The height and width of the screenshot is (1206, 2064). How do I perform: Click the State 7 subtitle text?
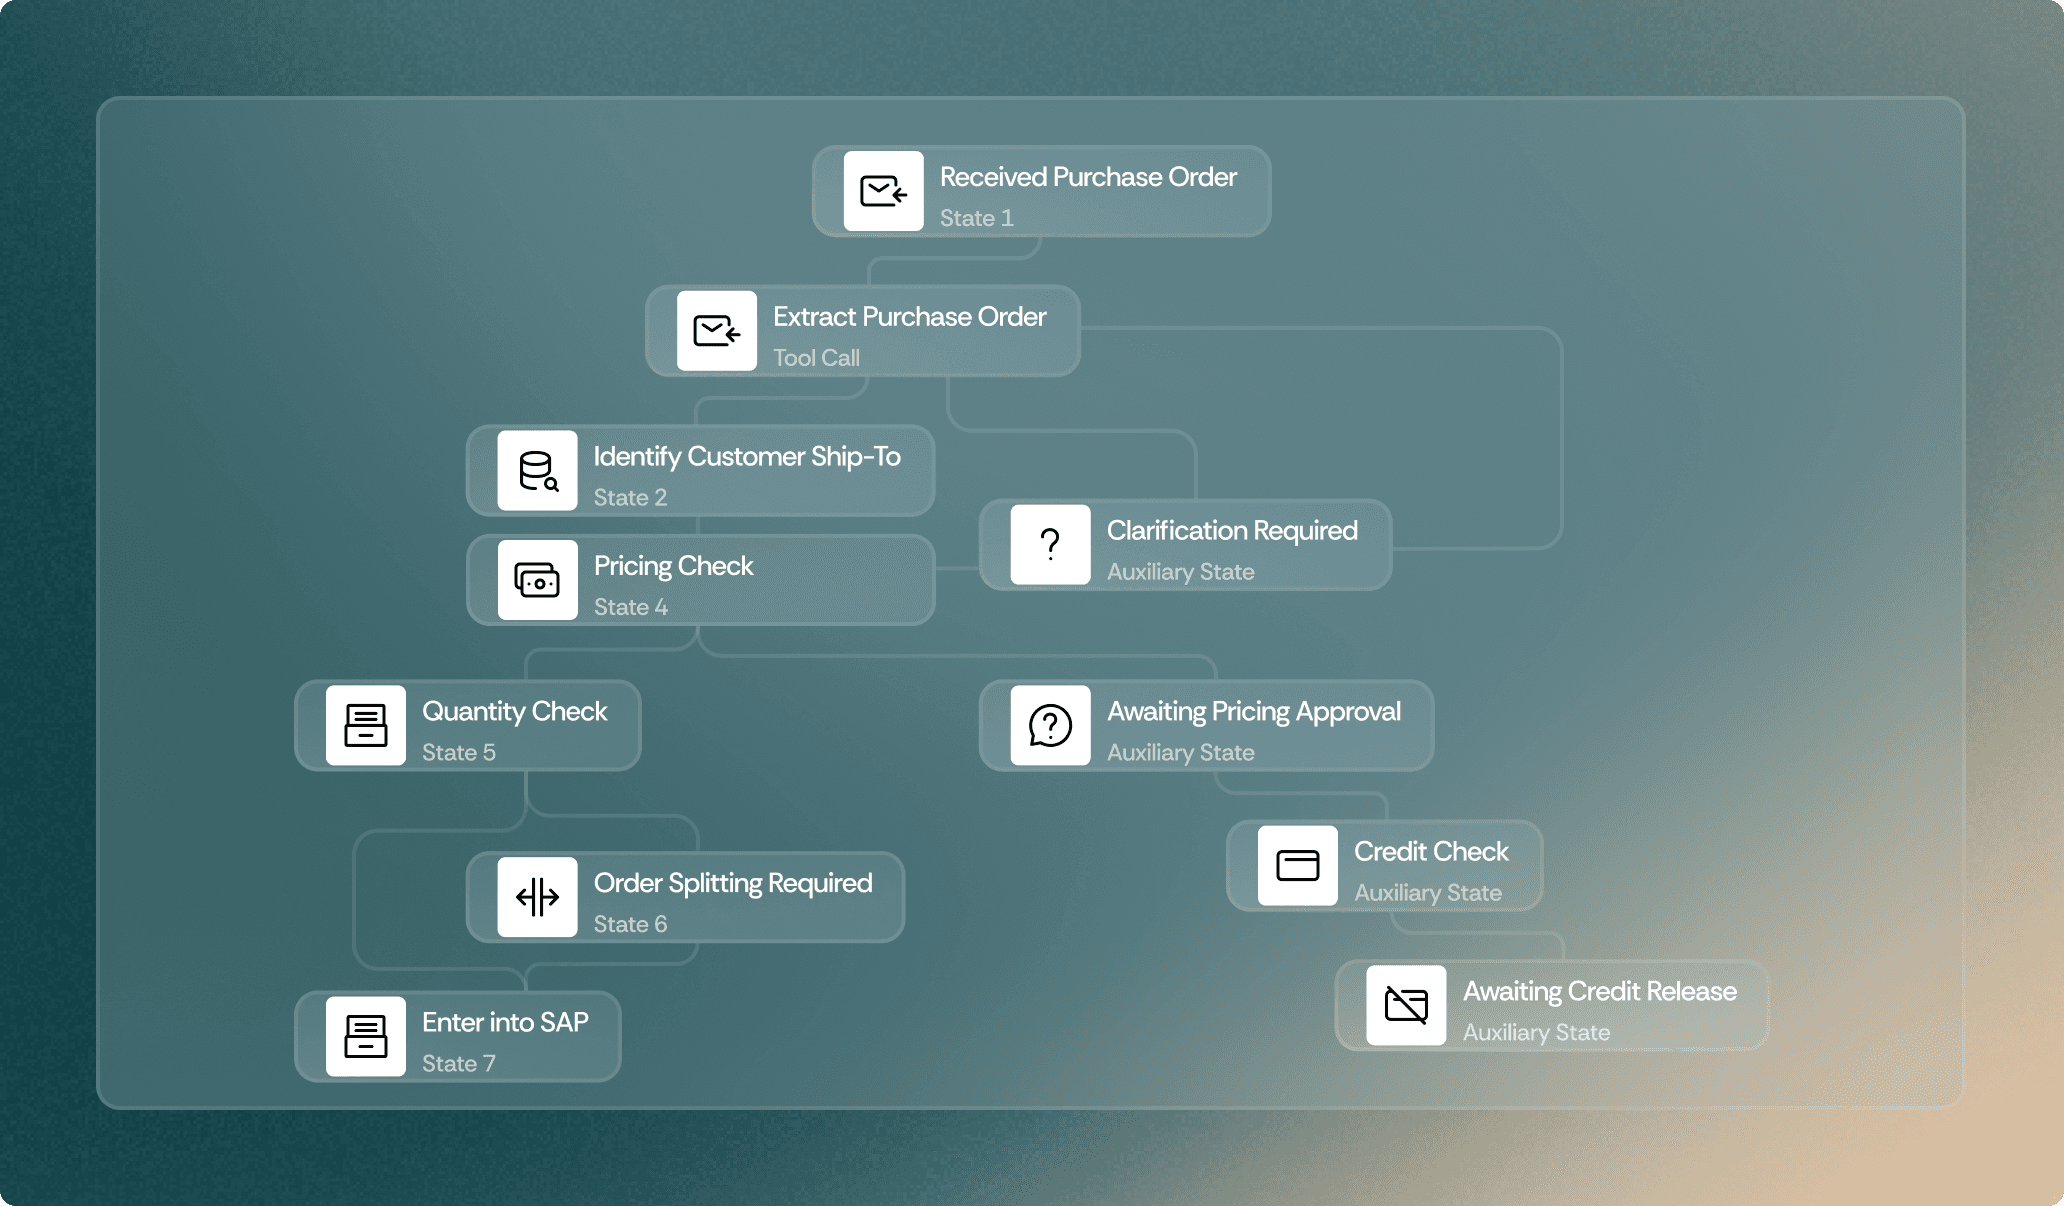[x=458, y=1064]
